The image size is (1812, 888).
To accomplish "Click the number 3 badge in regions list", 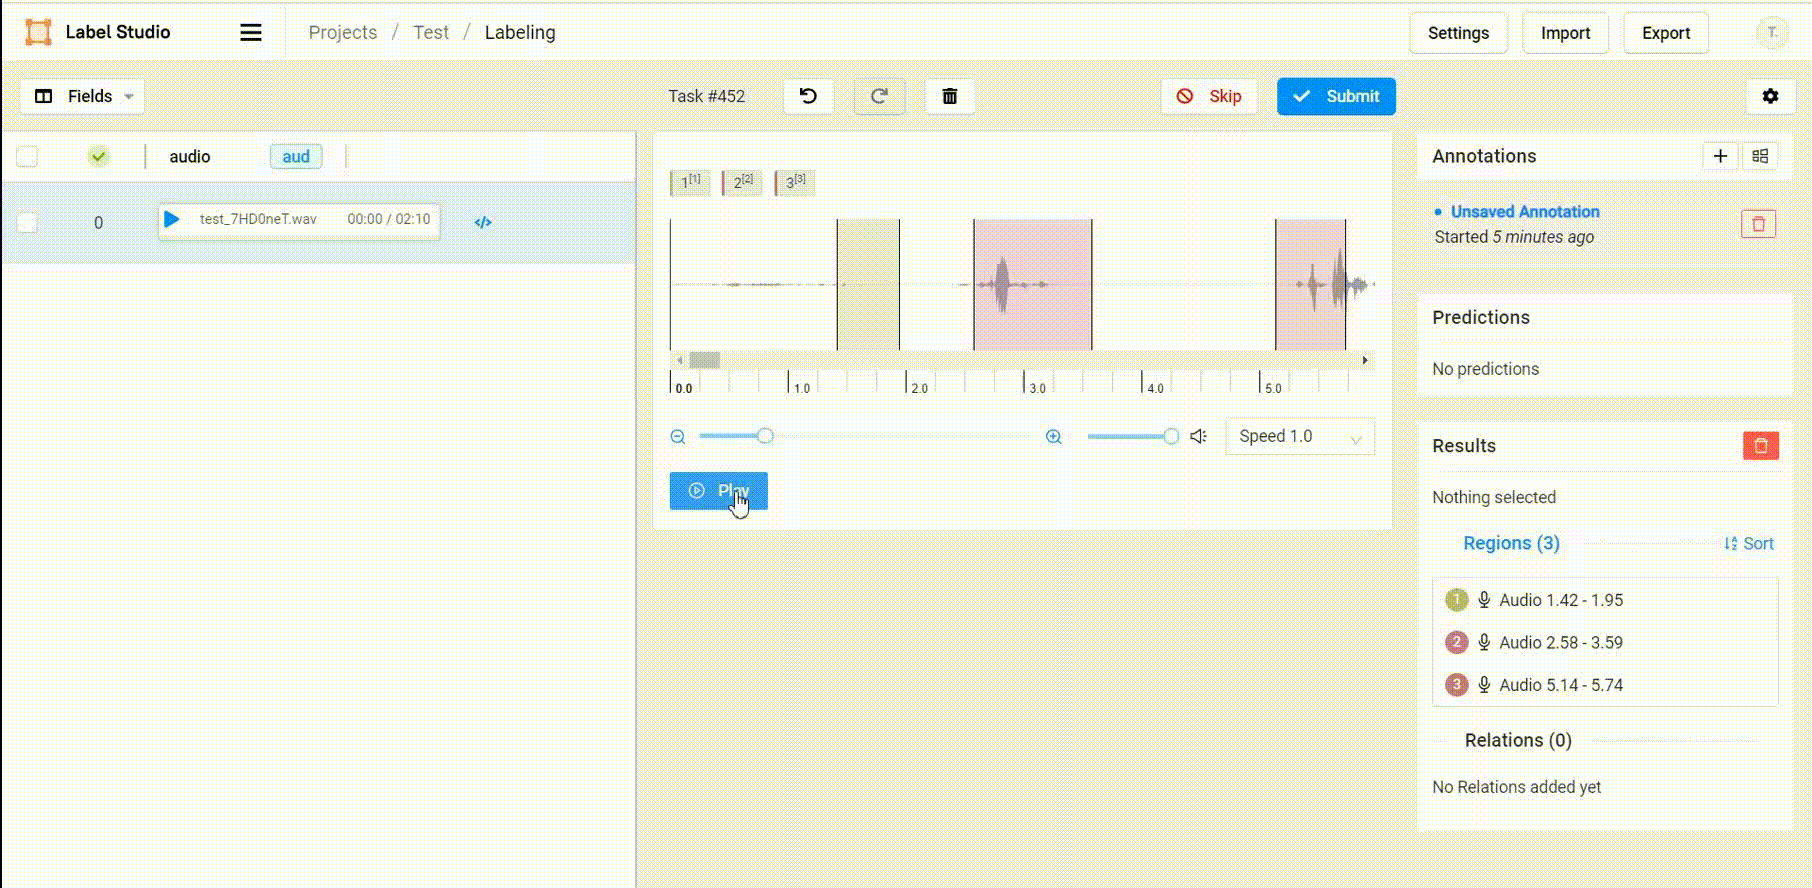I will pyautogui.click(x=1456, y=685).
